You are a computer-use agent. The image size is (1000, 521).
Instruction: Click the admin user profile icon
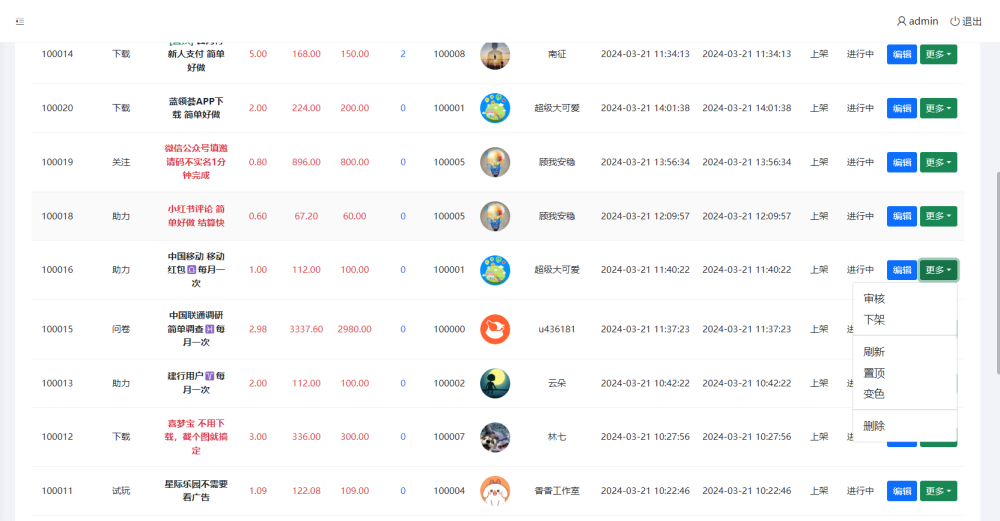[901, 21]
